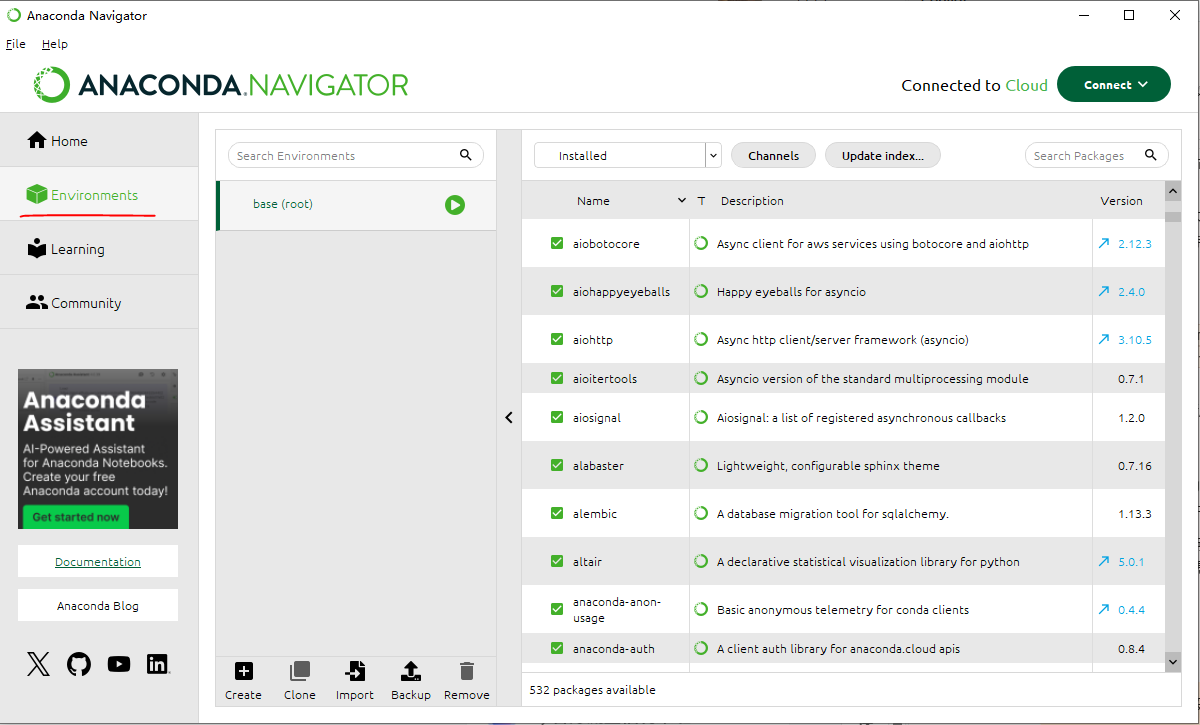This screenshot has height=725, width=1200.
Task: Open the Connect dropdown button
Action: [1113, 85]
